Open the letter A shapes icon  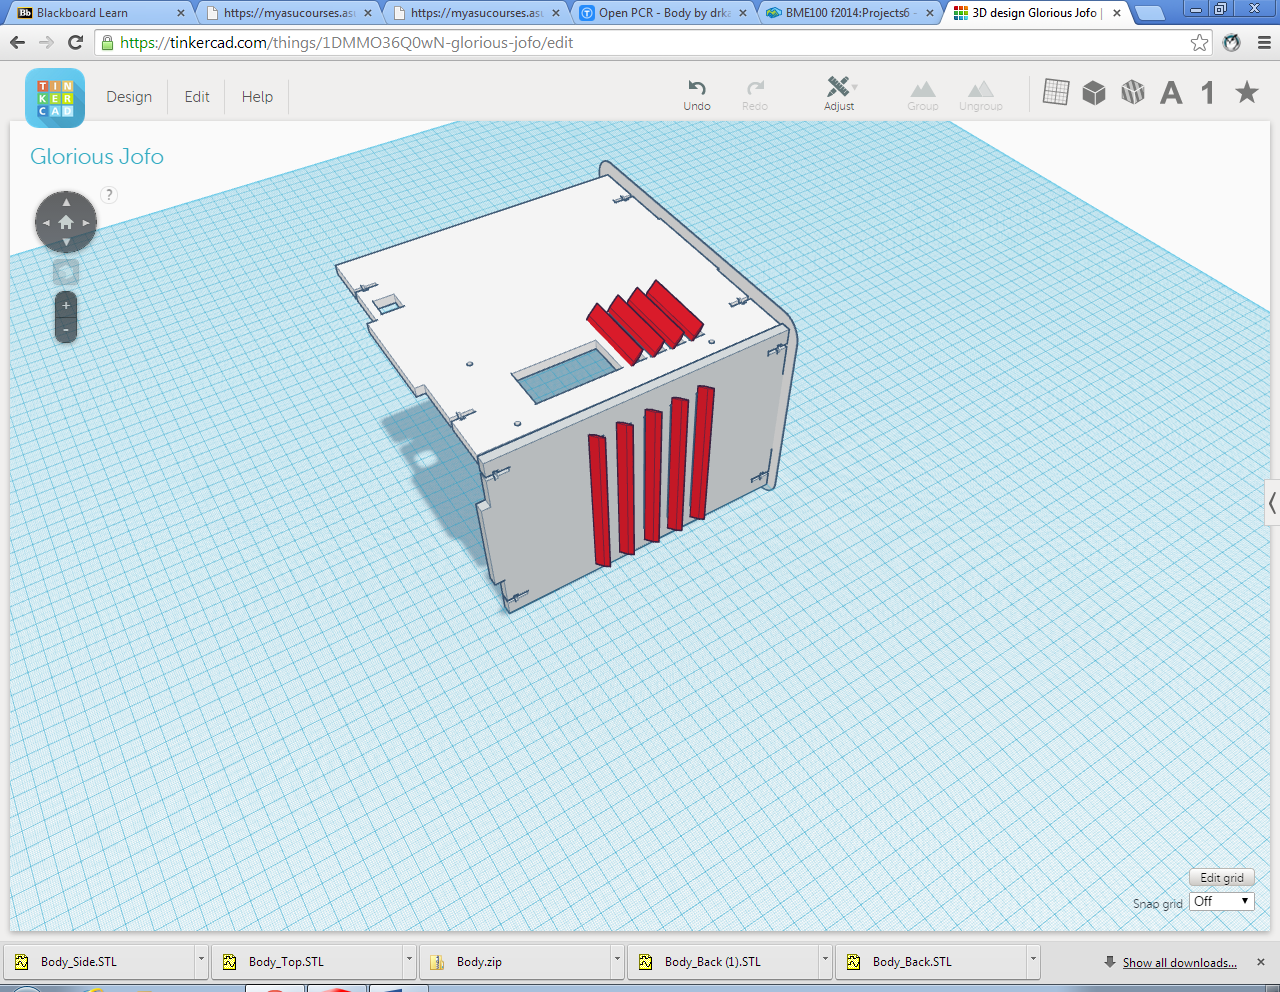point(1171,93)
